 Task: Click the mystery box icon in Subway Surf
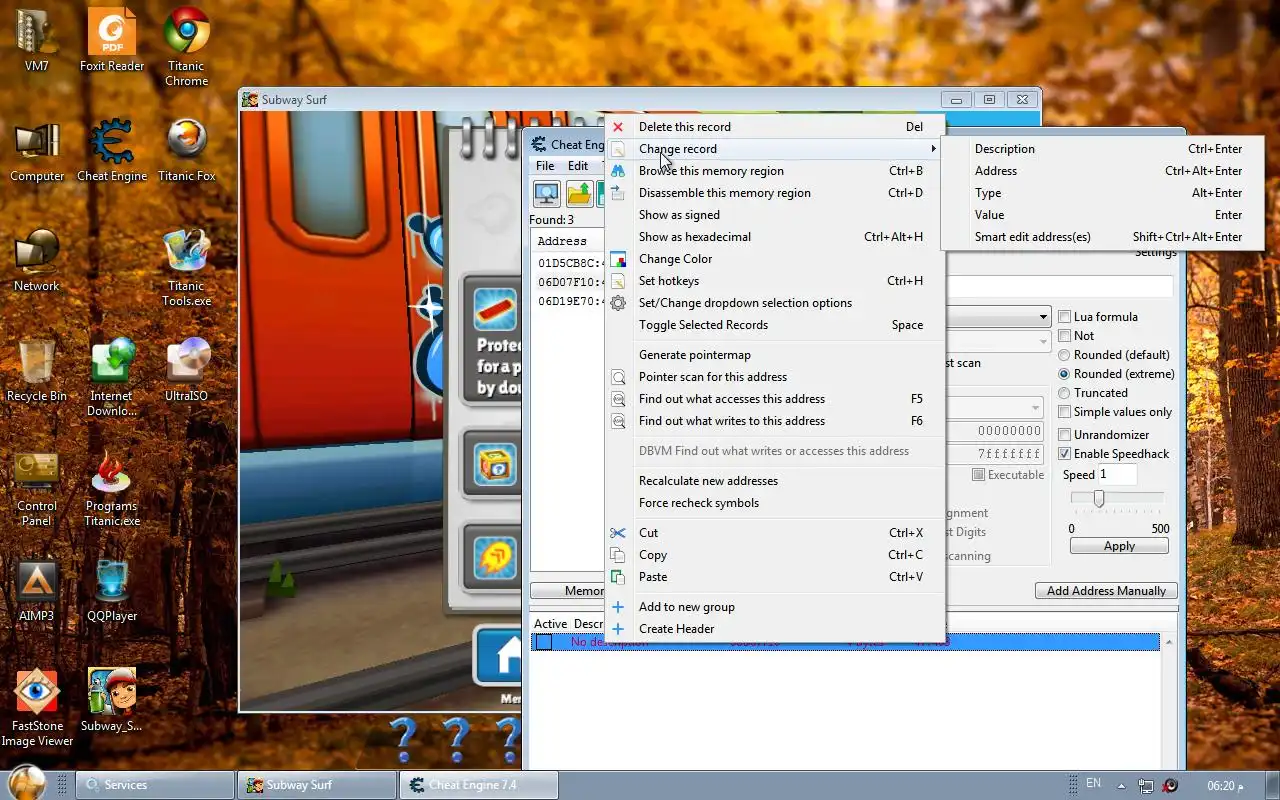[495, 464]
